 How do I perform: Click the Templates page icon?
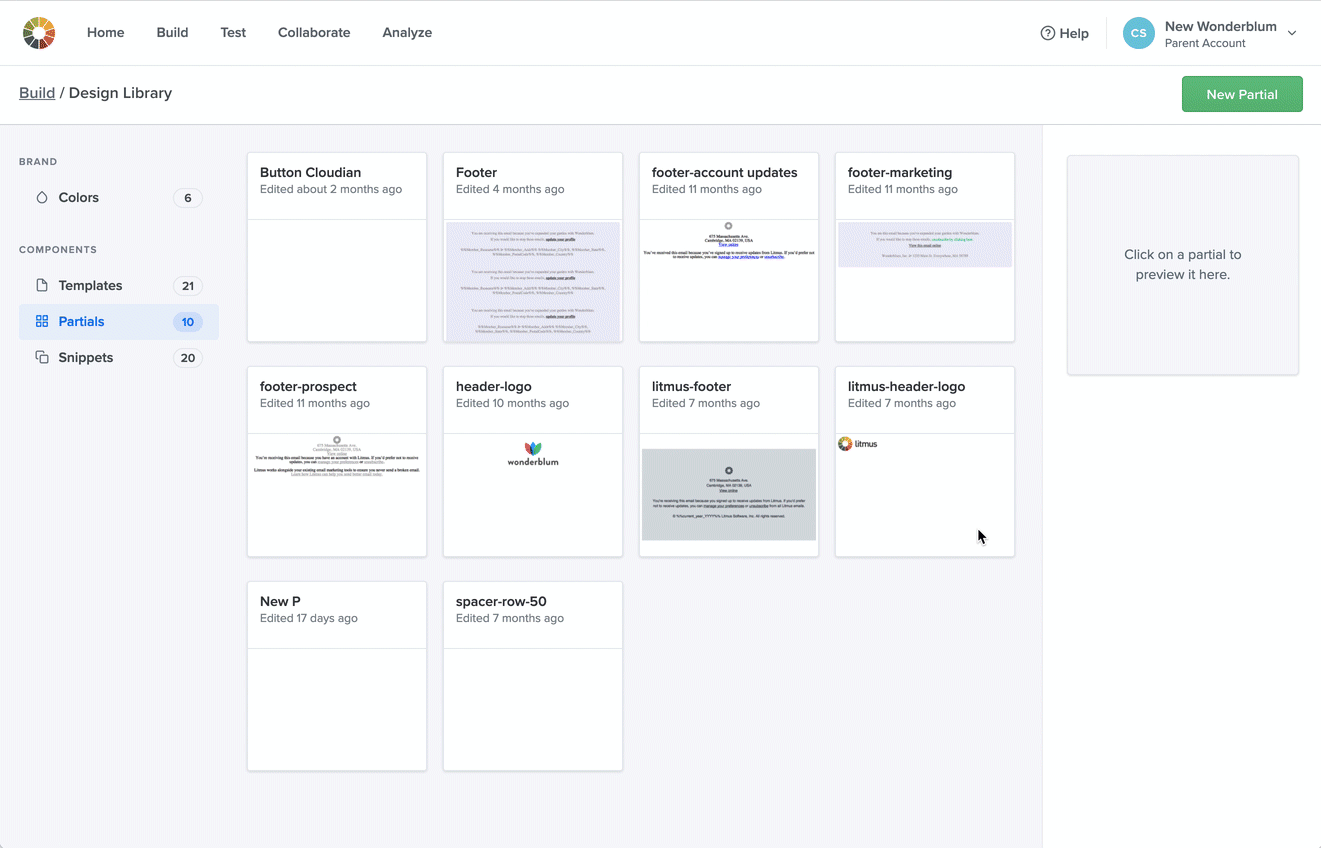click(x=42, y=286)
